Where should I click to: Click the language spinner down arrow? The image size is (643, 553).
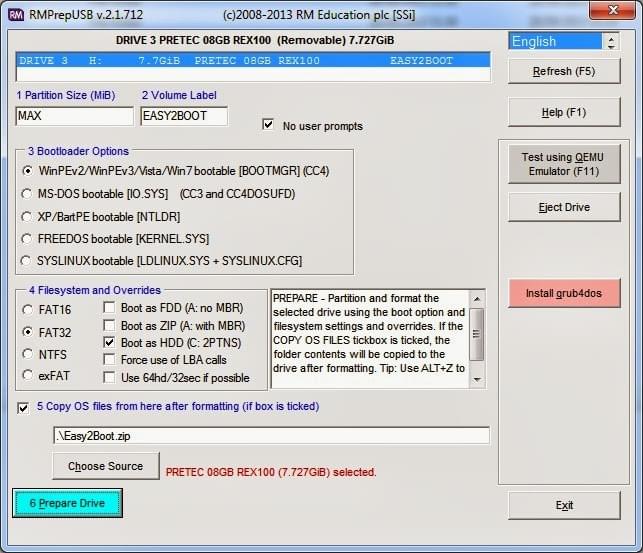point(611,46)
